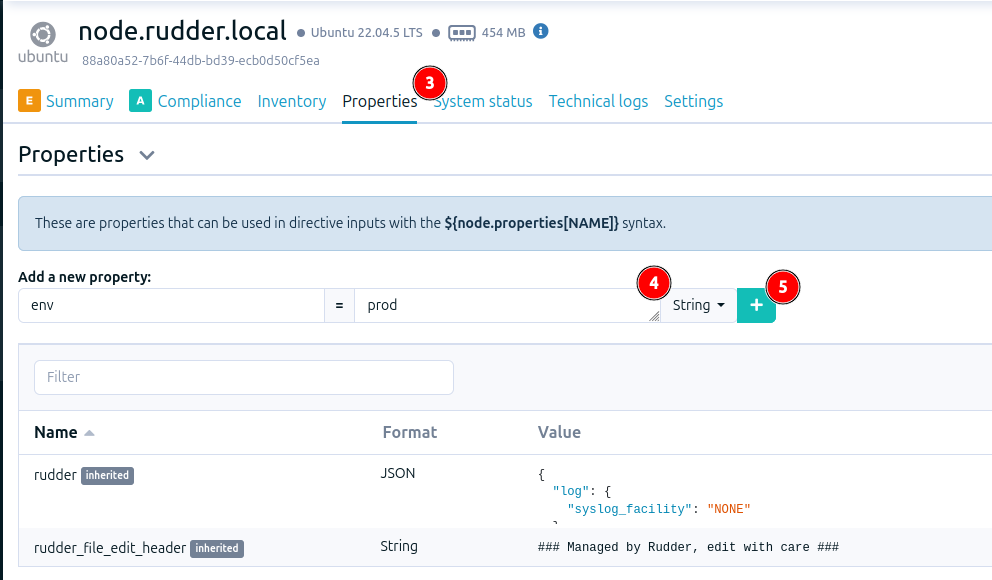This screenshot has width=992, height=580.
Task: Add property with the green plus button
Action: pos(756,305)
